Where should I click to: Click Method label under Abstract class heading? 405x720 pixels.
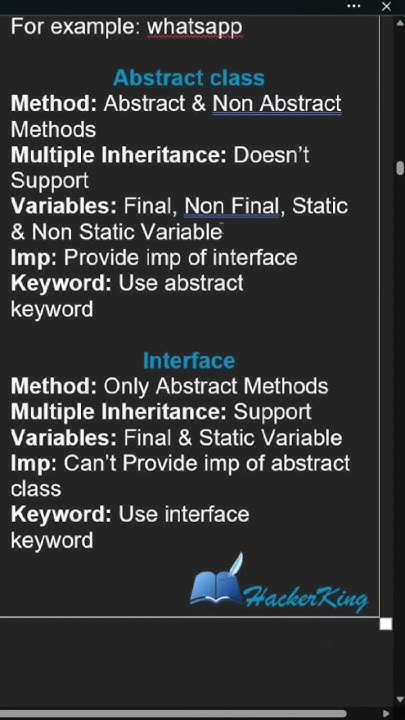54,103
